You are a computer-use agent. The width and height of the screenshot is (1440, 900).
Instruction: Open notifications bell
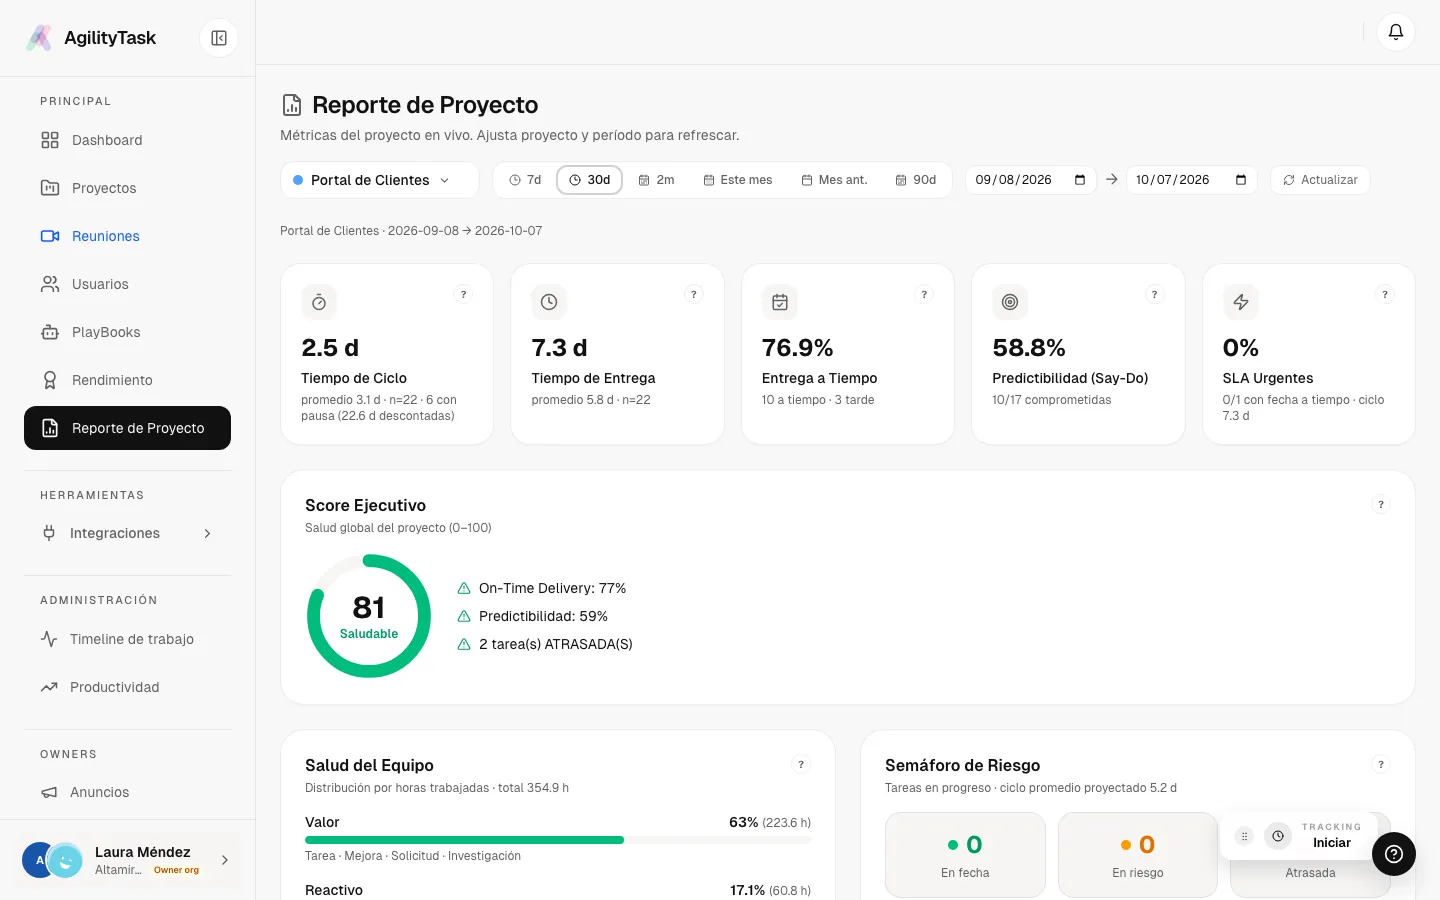(x=1396, y=32)
